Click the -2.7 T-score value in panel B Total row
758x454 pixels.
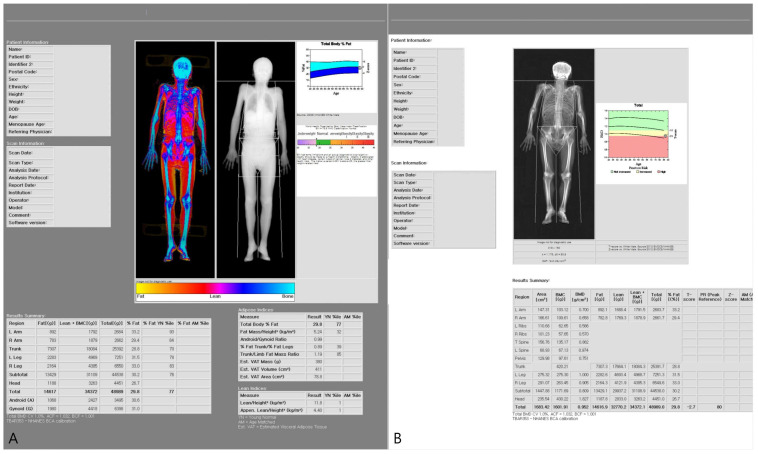[x=691, y=407]
